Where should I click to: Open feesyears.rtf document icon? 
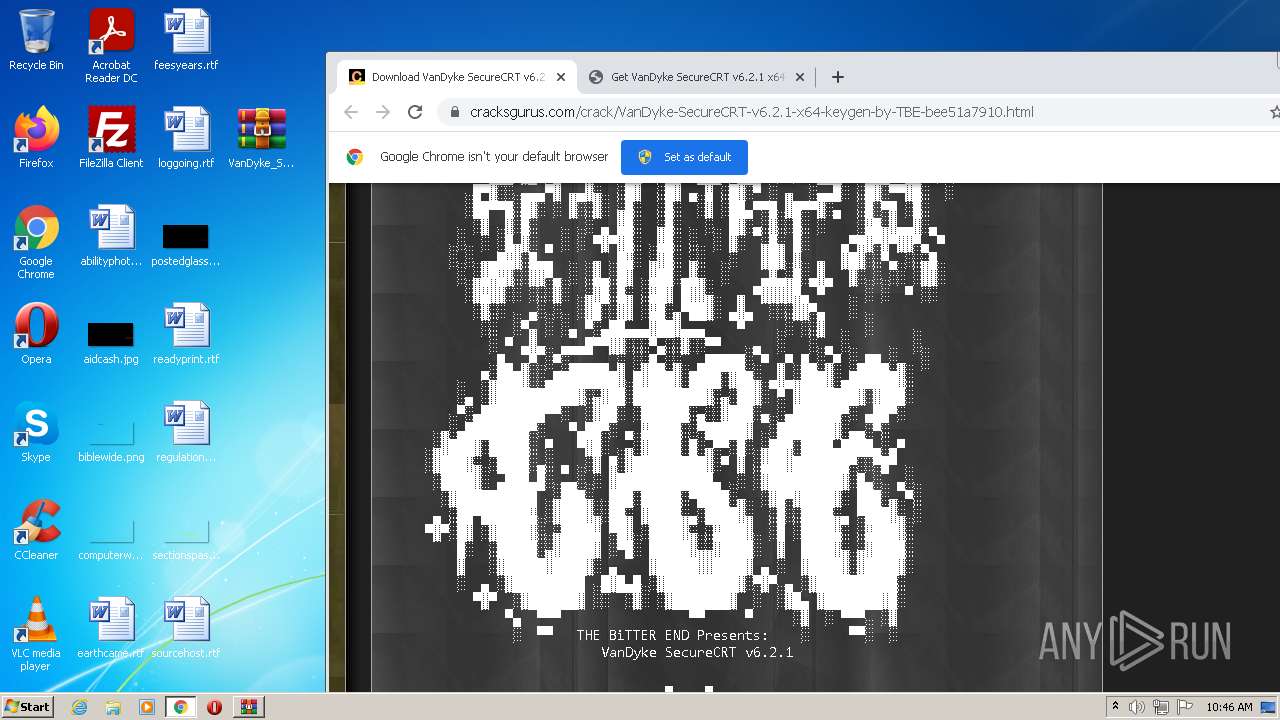(186, 40)
